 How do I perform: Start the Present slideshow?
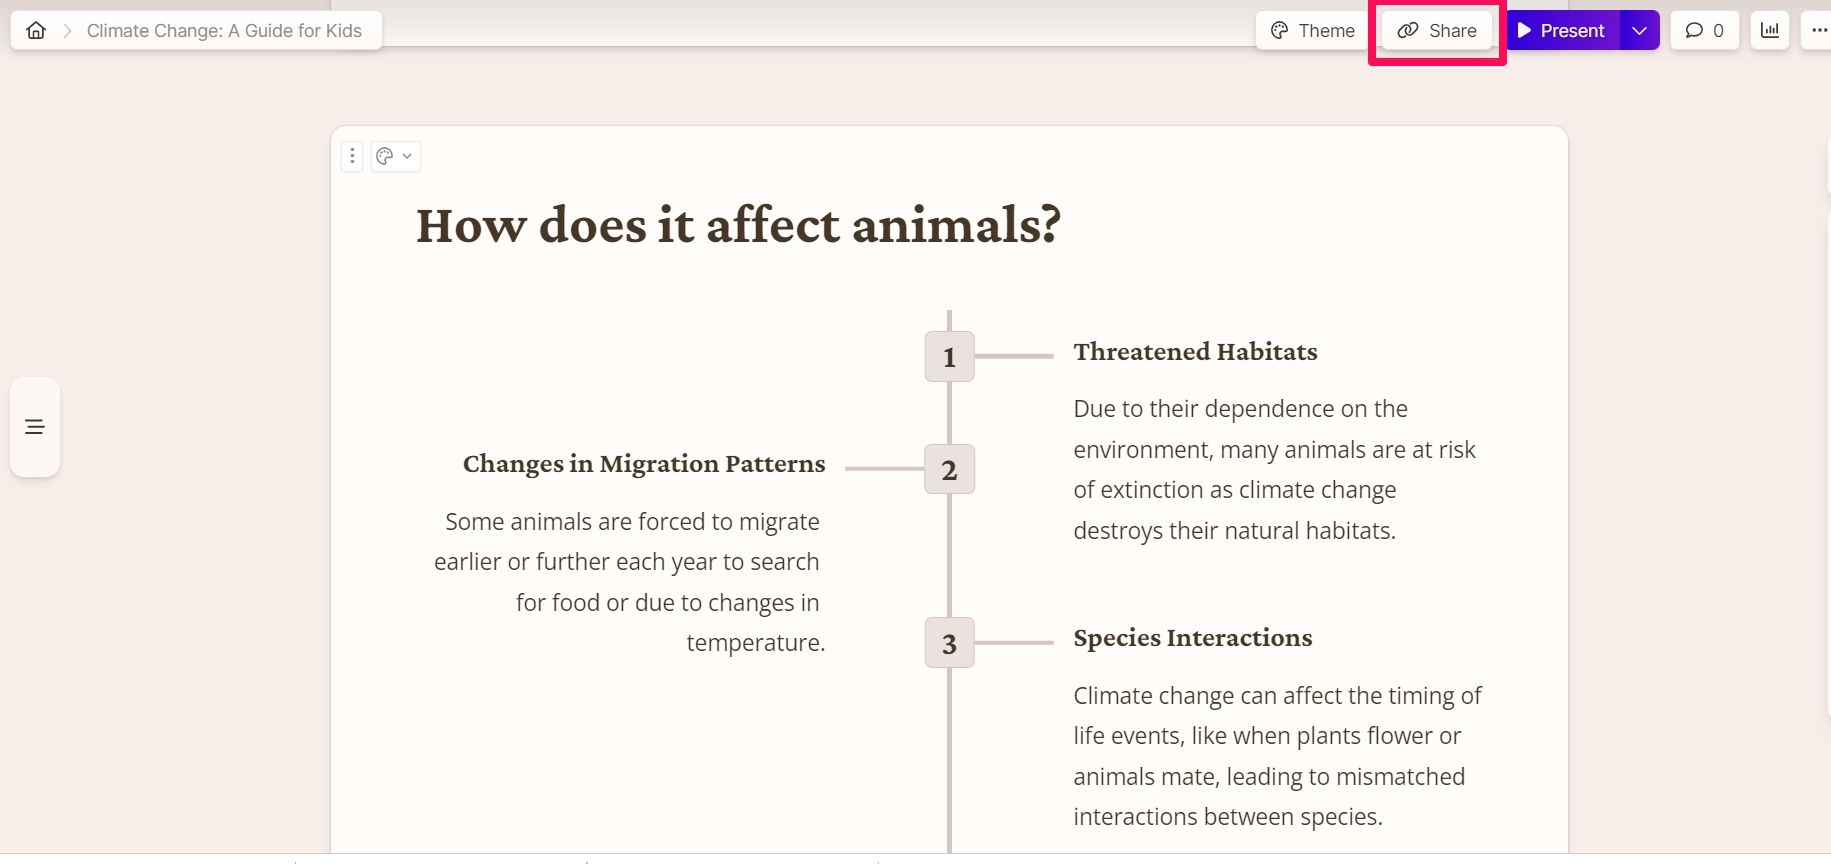[x=1562, y=31]
